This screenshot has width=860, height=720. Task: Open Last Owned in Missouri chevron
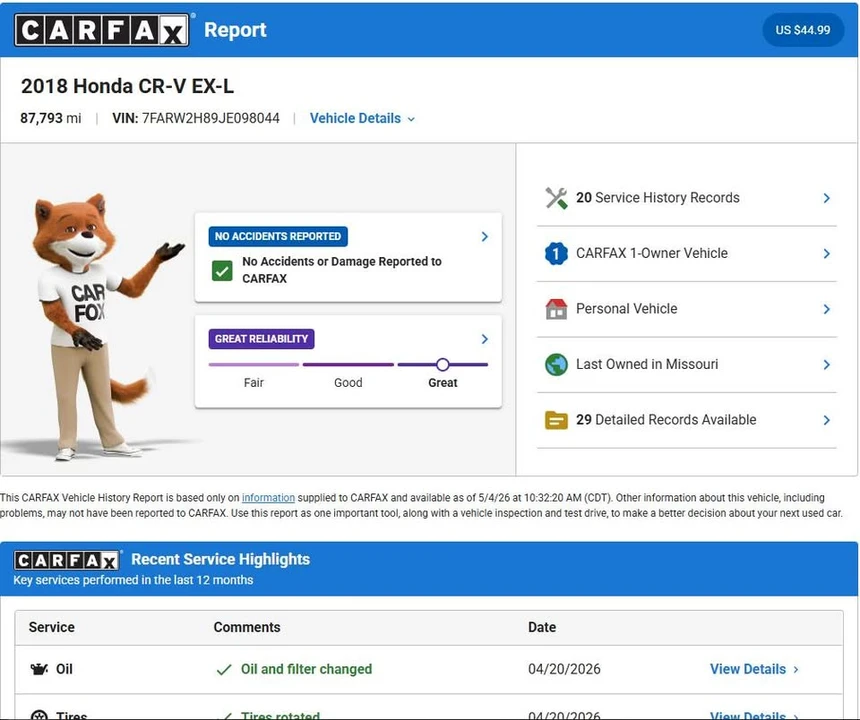pos(827,365)
